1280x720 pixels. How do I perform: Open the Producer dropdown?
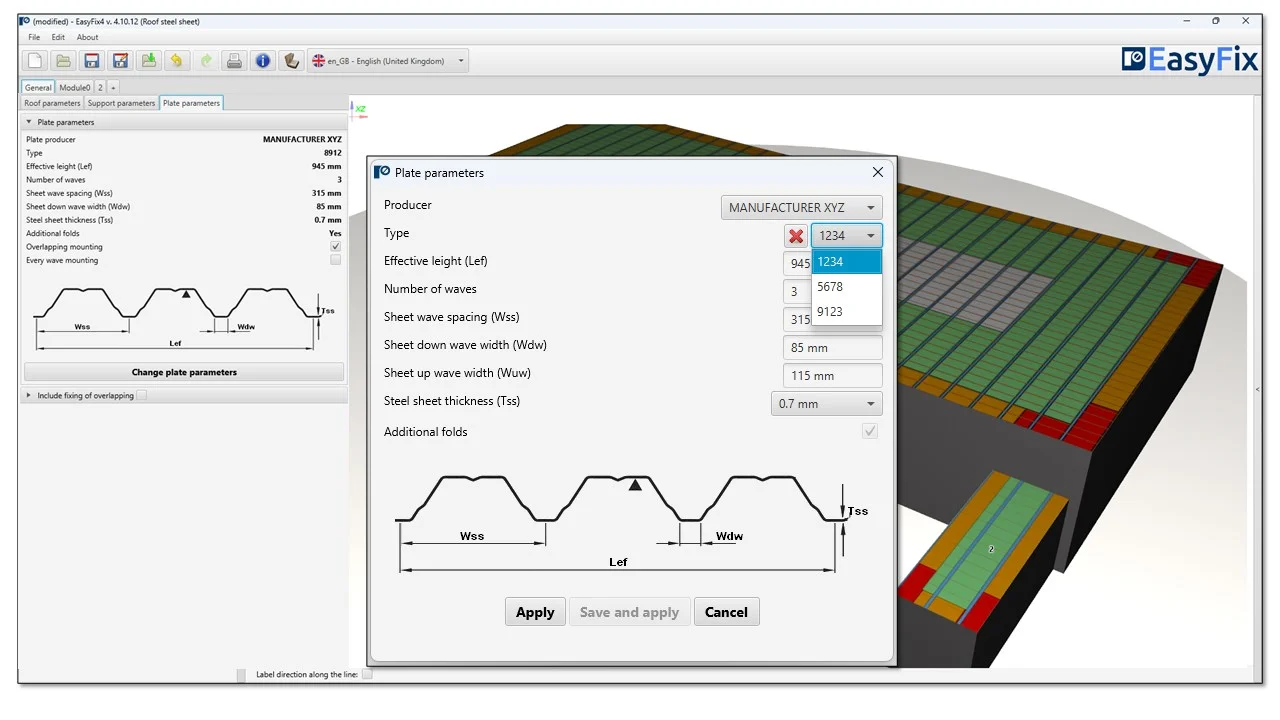point(801,208)
